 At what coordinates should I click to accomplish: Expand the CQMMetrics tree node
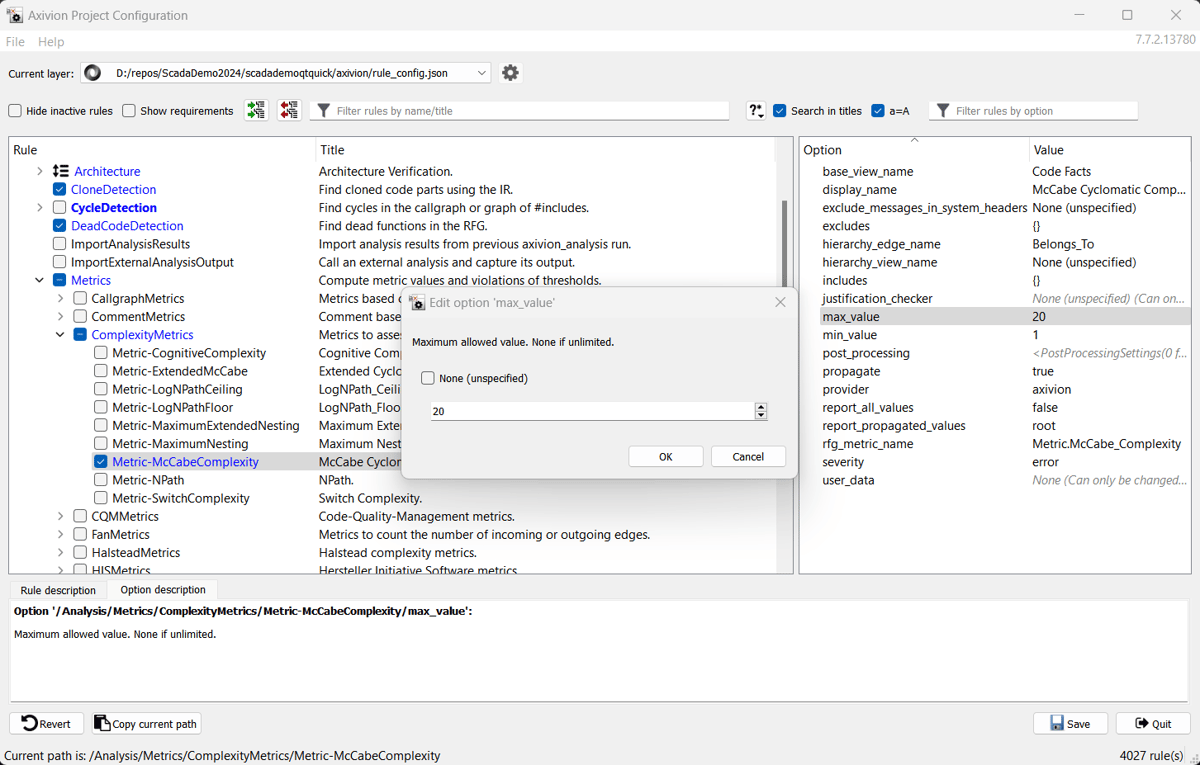pyautogui.click(x=60, y=516)
